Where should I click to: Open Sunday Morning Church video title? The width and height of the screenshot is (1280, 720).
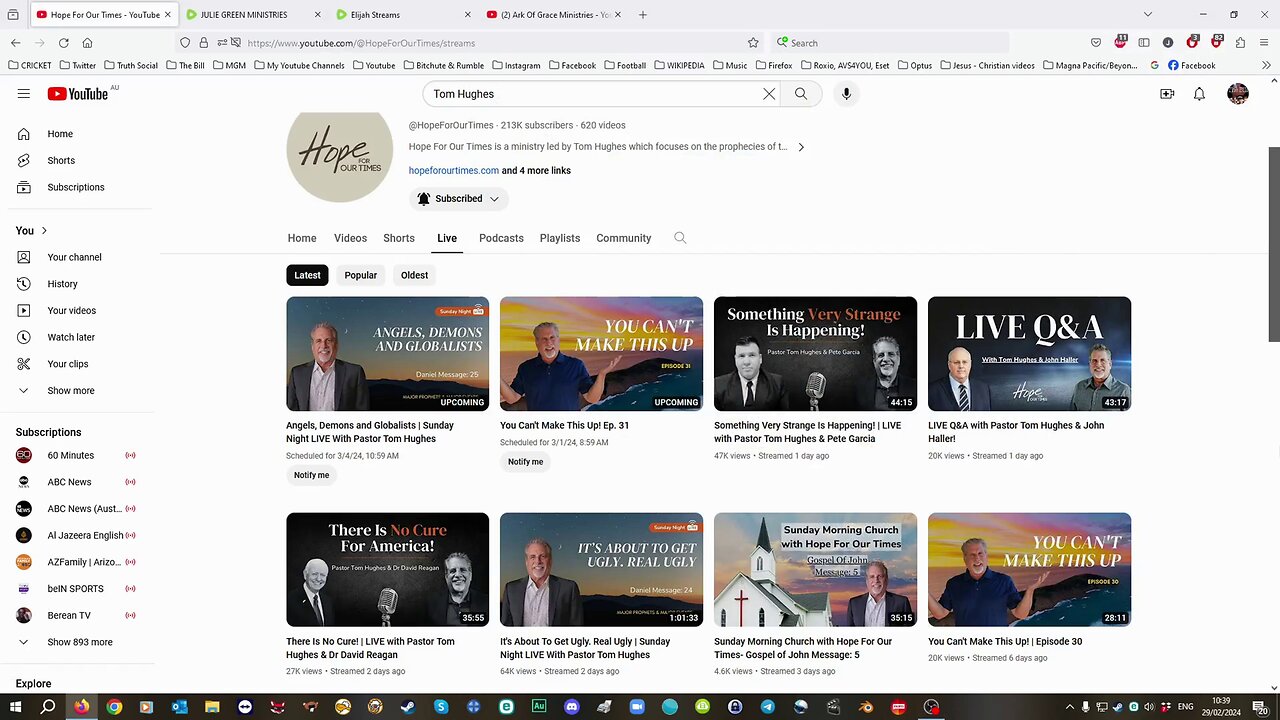click(803, 648)
